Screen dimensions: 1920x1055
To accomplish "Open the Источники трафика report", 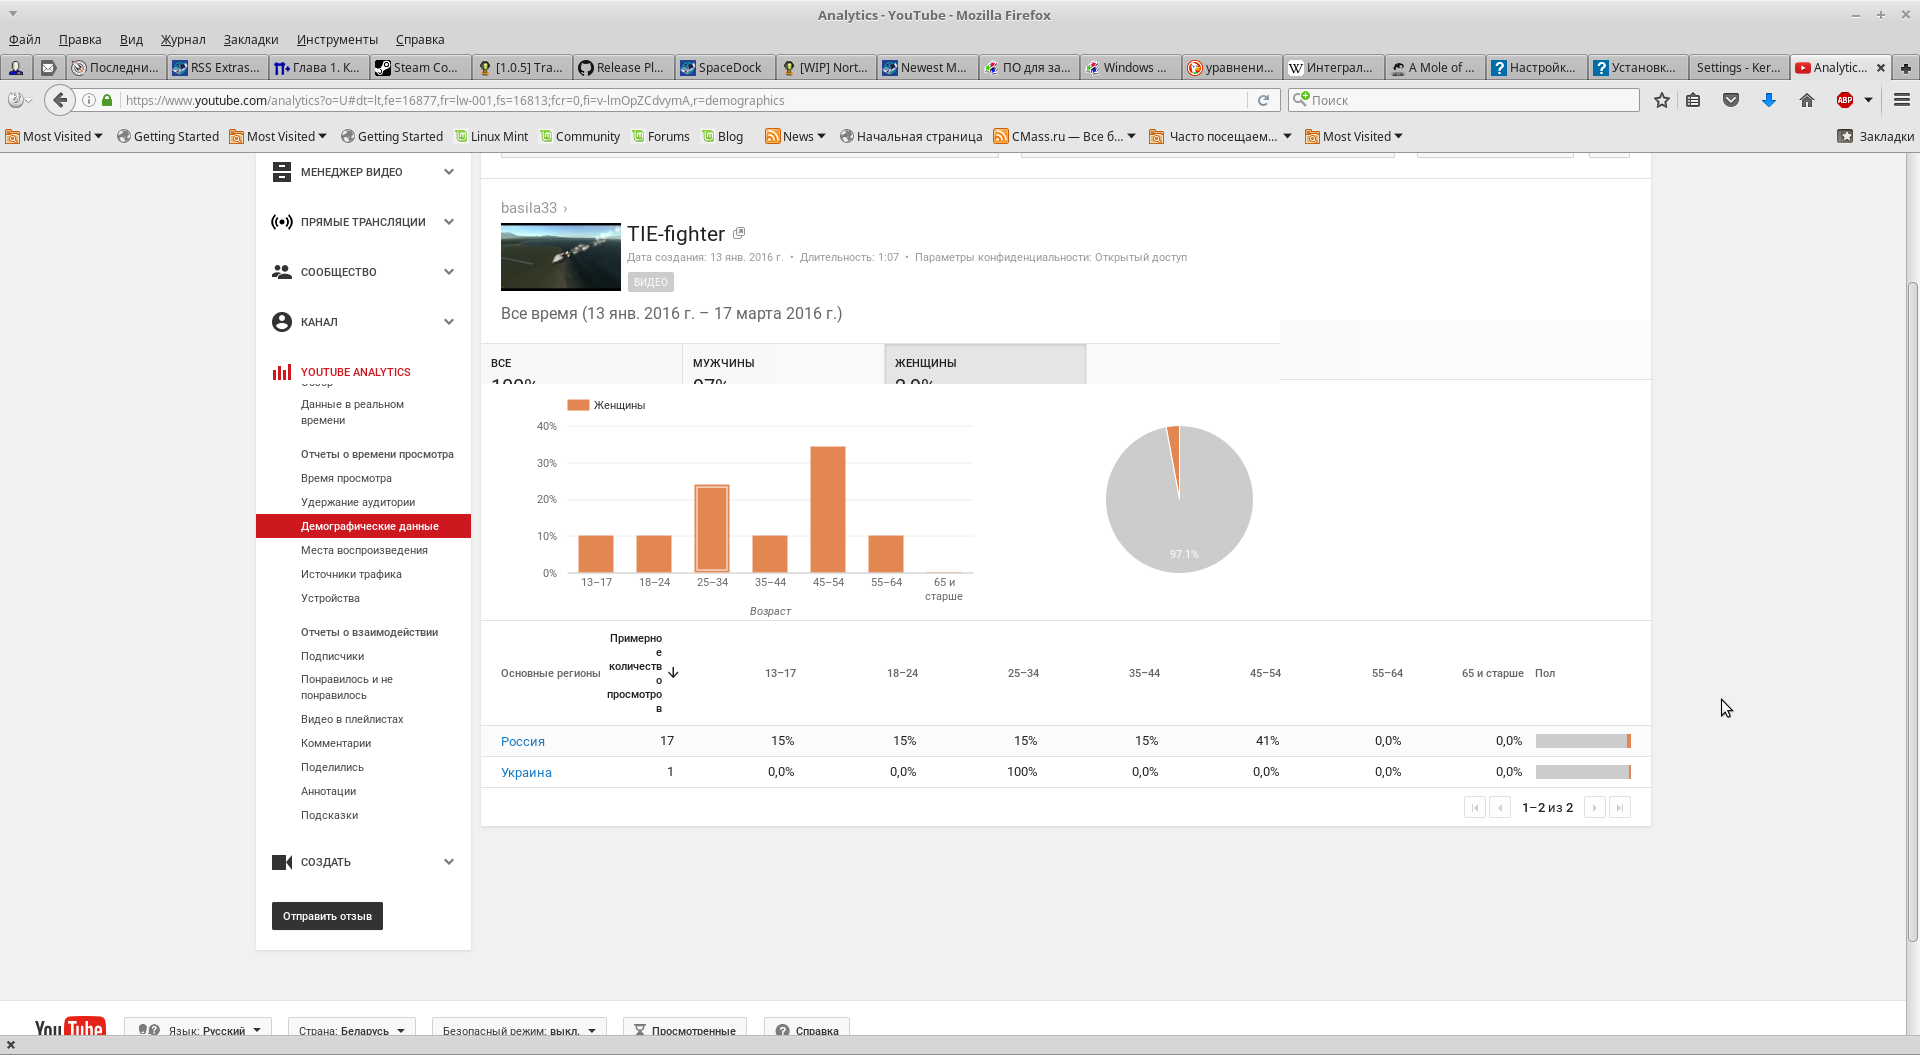I will click(x=351, y=574).
